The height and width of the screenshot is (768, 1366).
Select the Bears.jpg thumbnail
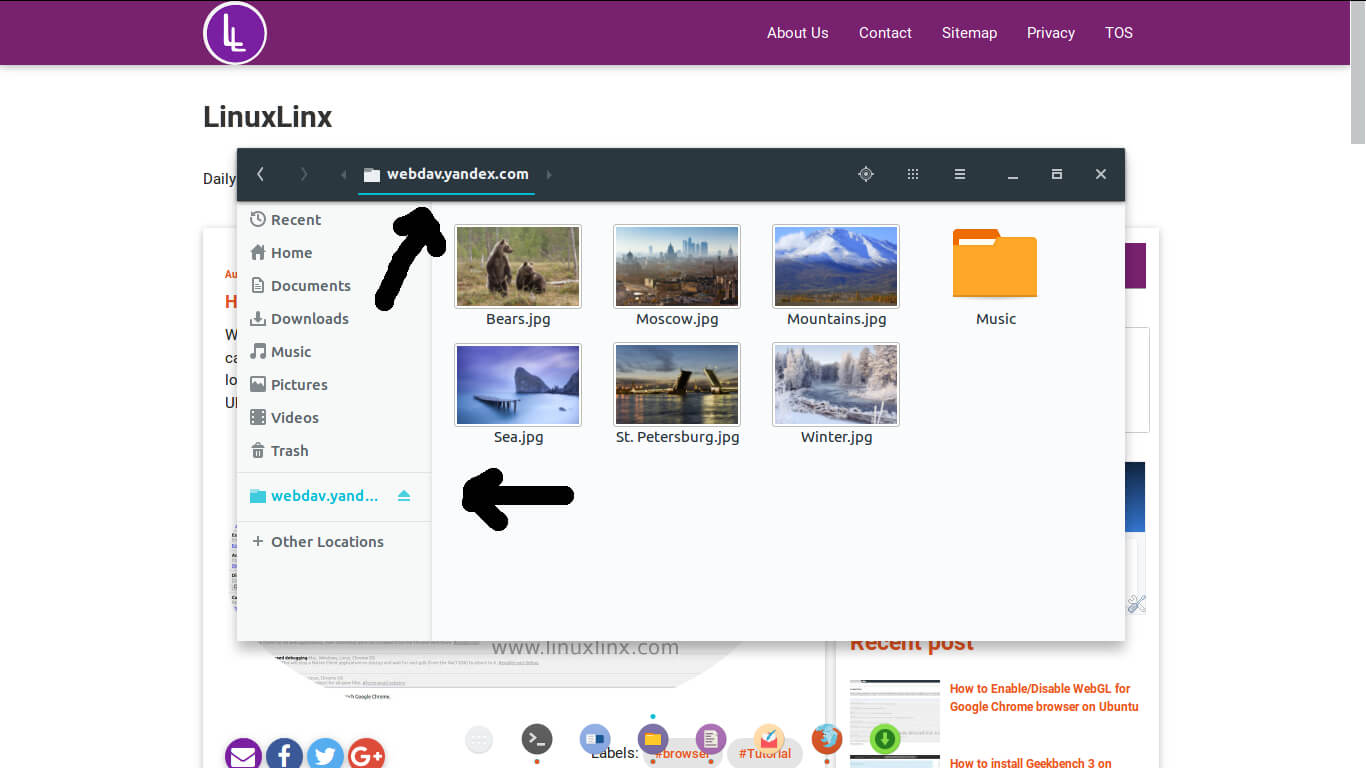[518, 266]
